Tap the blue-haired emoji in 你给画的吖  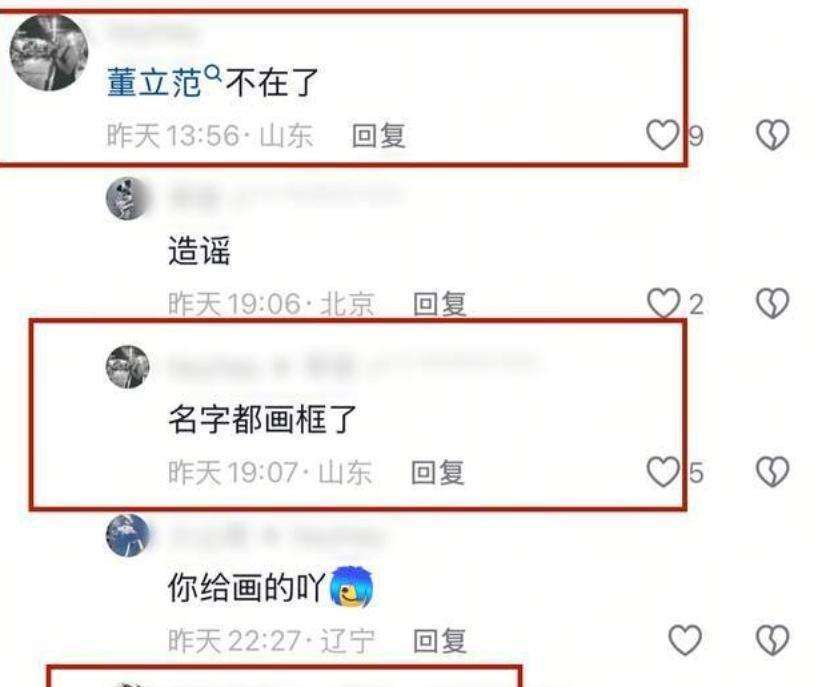[352, 587]
